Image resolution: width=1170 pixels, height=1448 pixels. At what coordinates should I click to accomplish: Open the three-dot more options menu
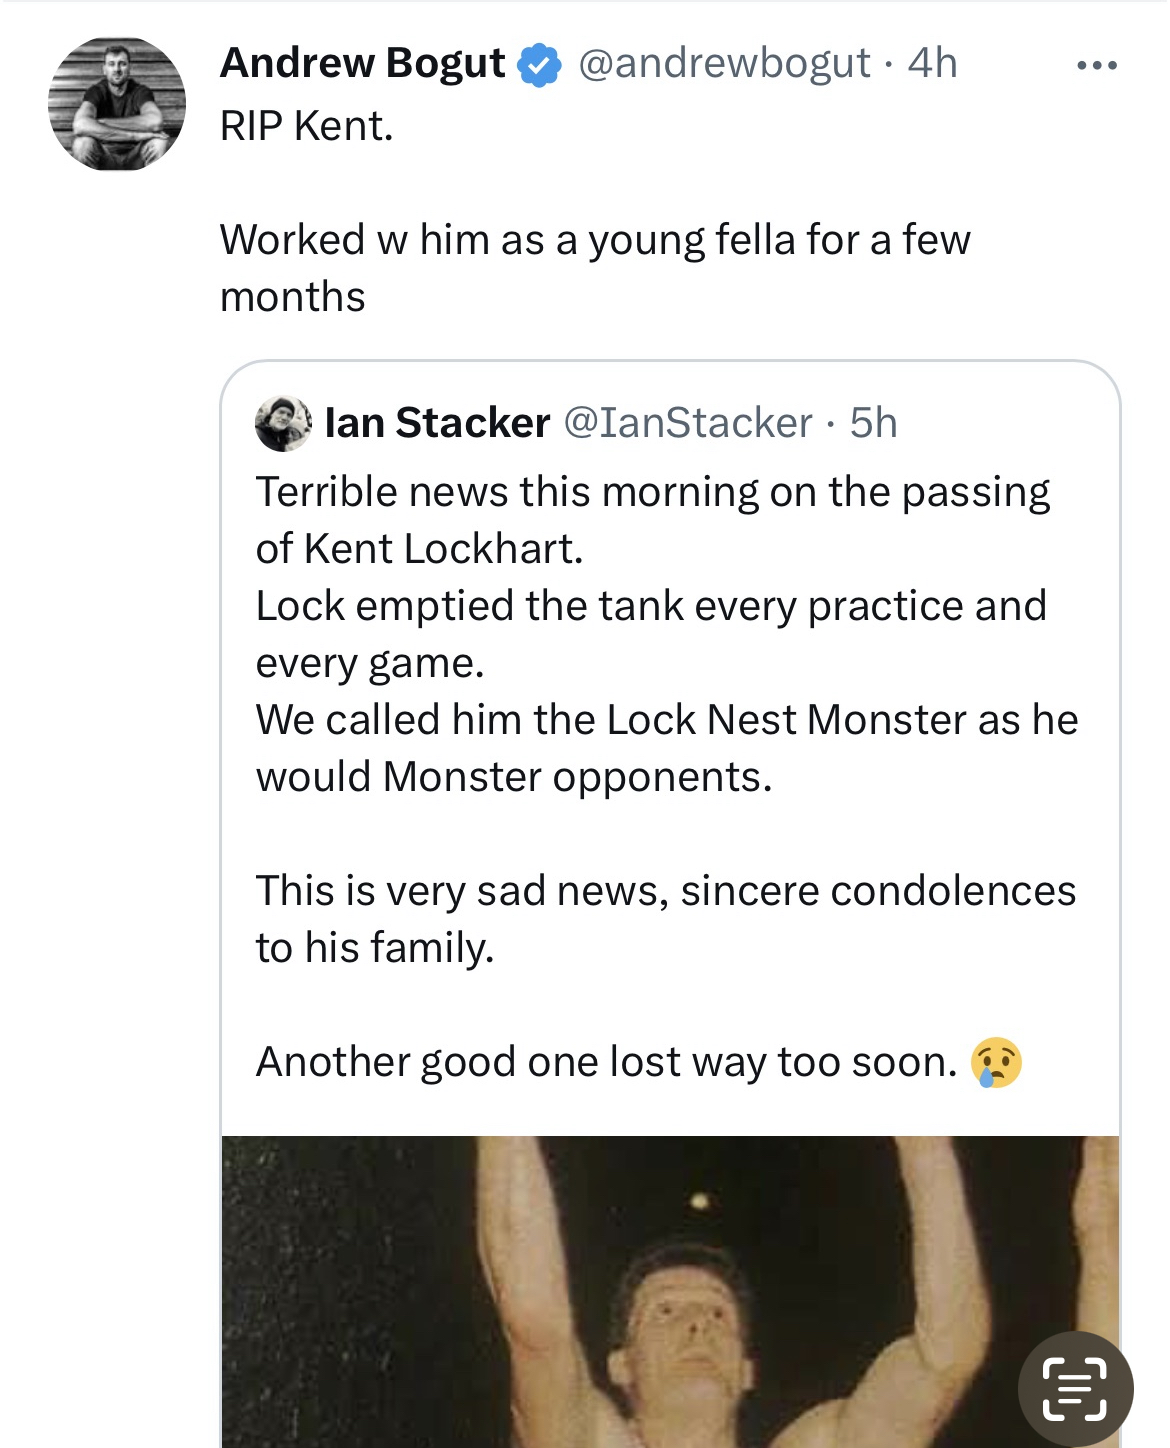click(1096, 66)
